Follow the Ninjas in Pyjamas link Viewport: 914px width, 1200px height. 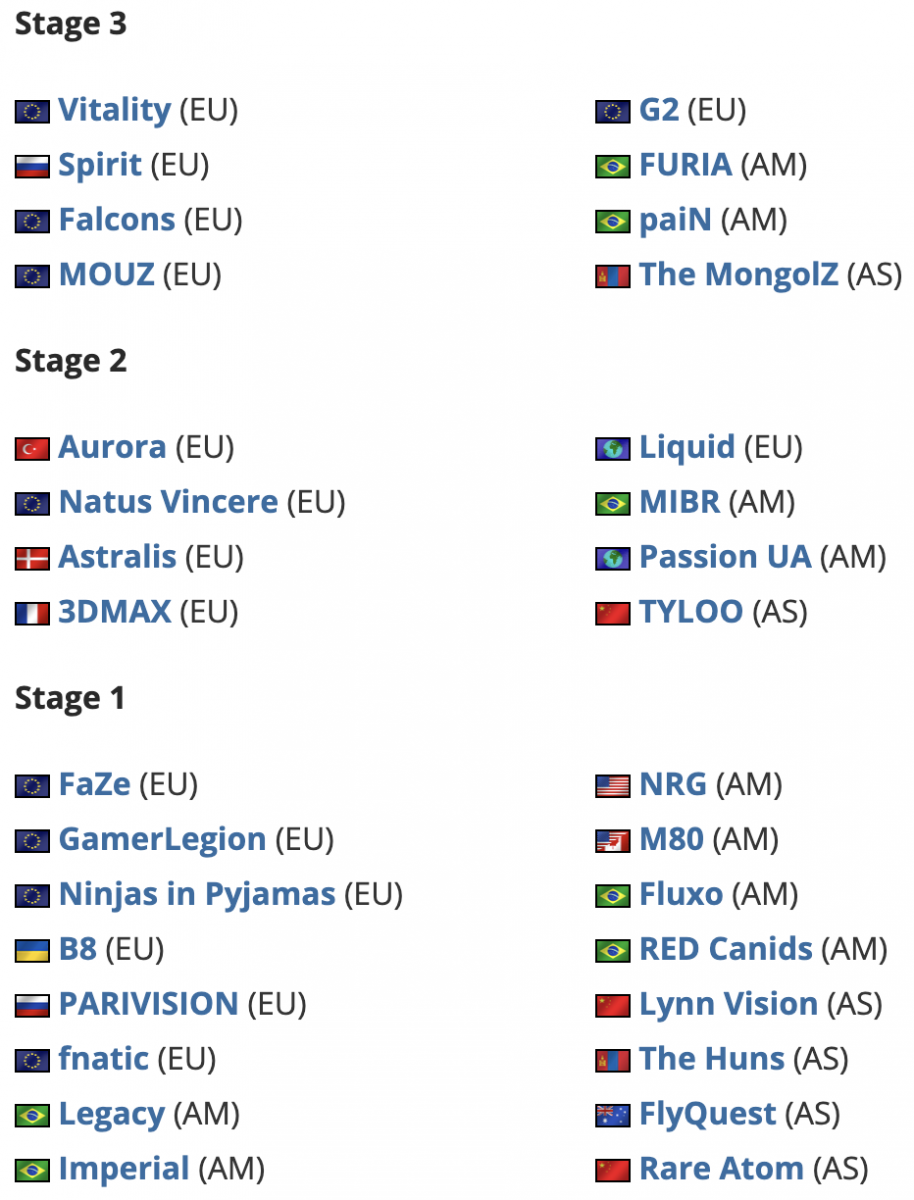(x=197, y=894)
